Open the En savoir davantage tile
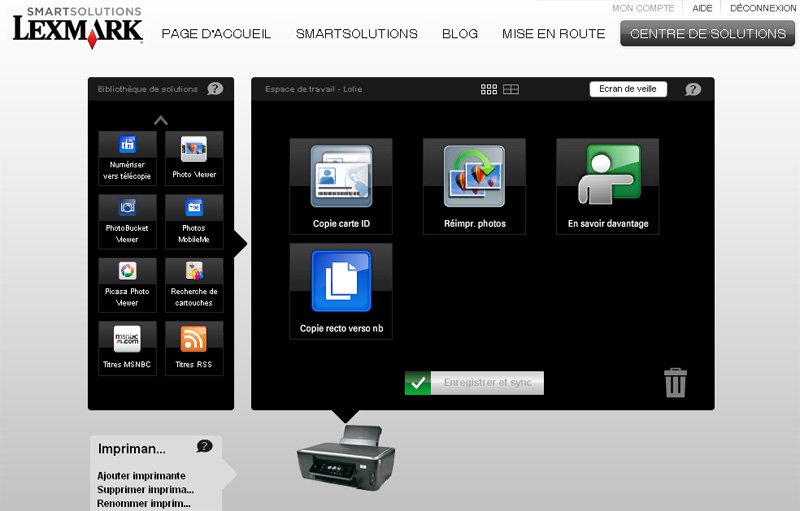This screenshot has height=511, width=800. (607, 186)
